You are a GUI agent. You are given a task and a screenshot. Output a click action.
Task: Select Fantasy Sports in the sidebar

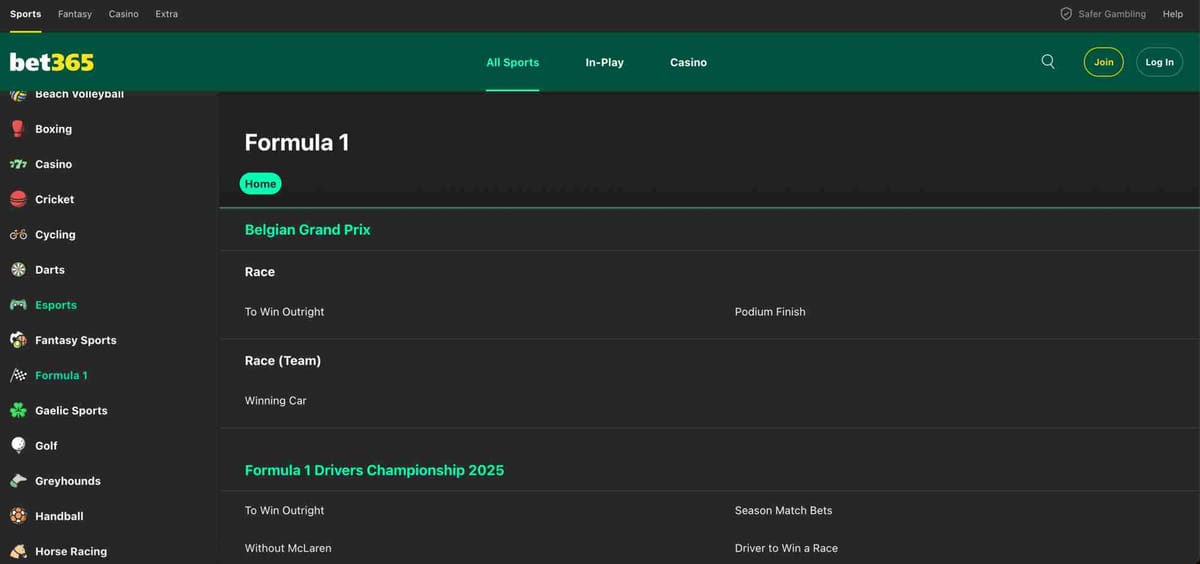[x=76, y=340]
